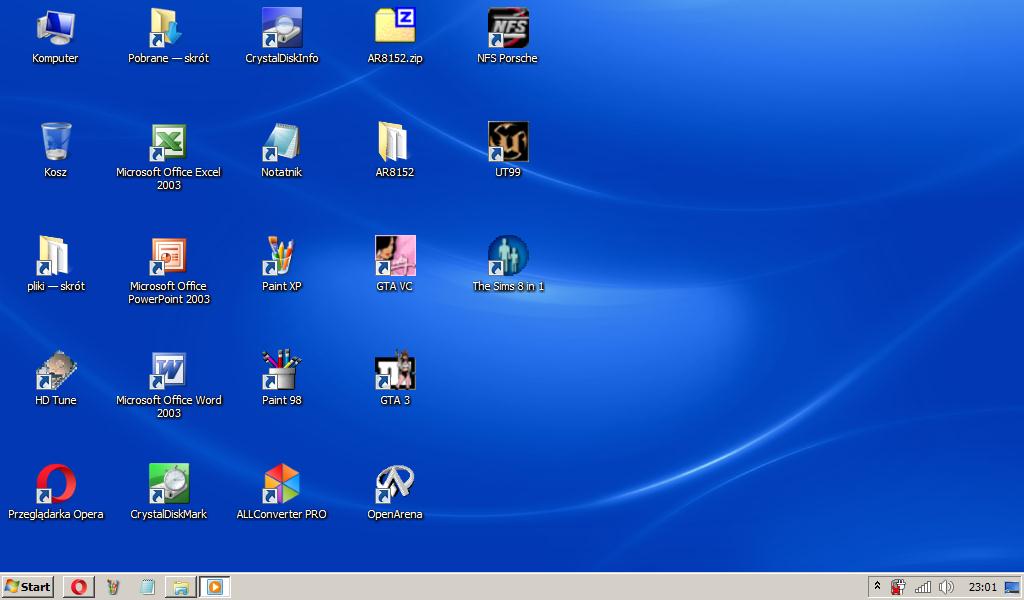The image size is (1024, 600).
Task: Click the show desktop tray button
Action: (x=1012, y=587)
